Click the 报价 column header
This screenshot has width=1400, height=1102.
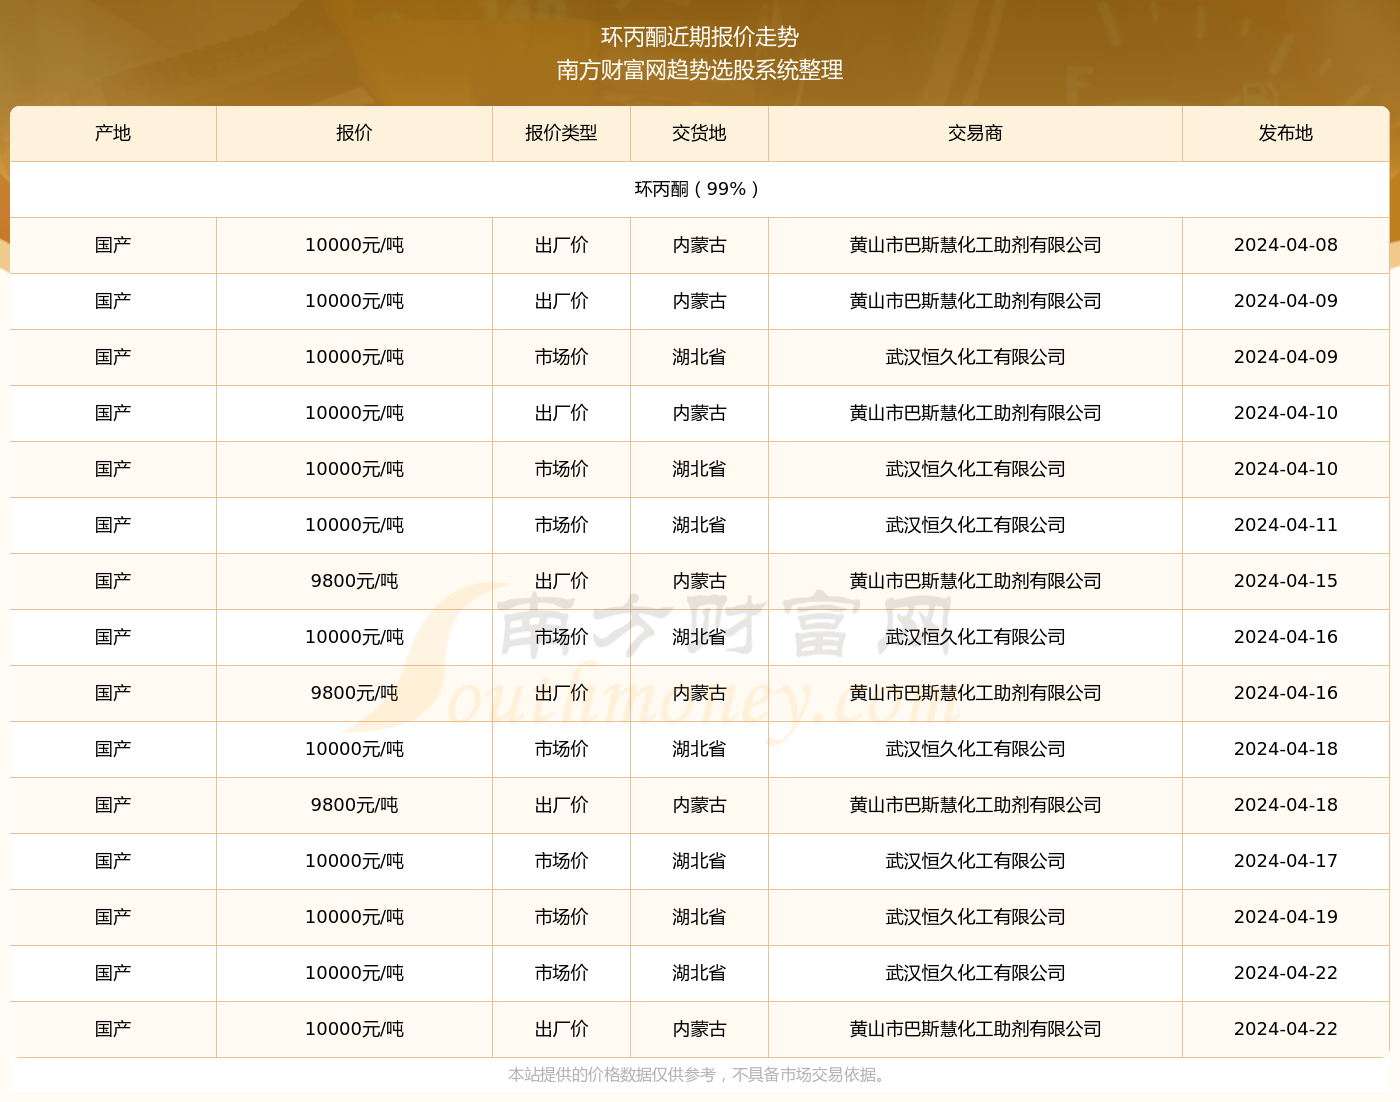pos(354,133)
